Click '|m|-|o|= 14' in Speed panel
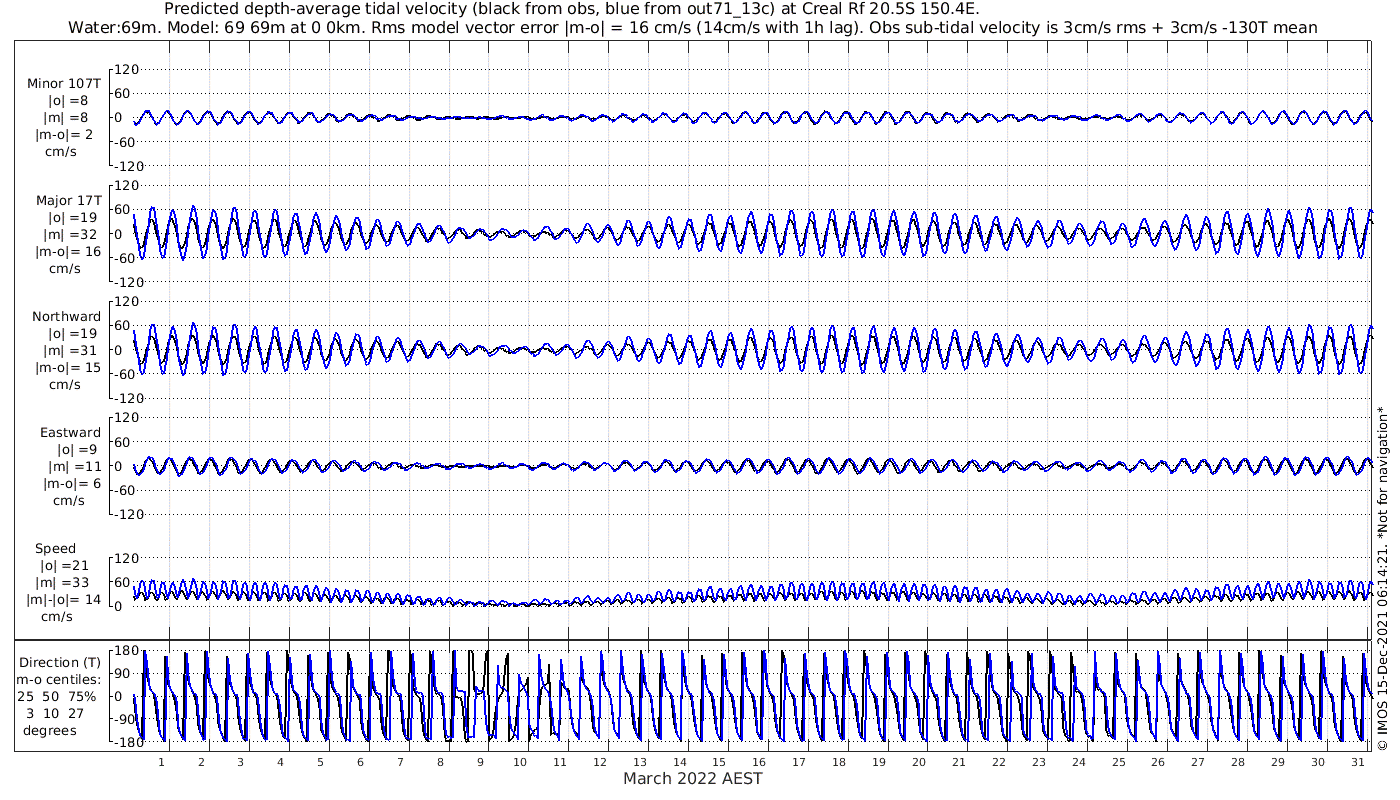The height and width of the screenshot is (800, 1400). click(x=64, y=599)
